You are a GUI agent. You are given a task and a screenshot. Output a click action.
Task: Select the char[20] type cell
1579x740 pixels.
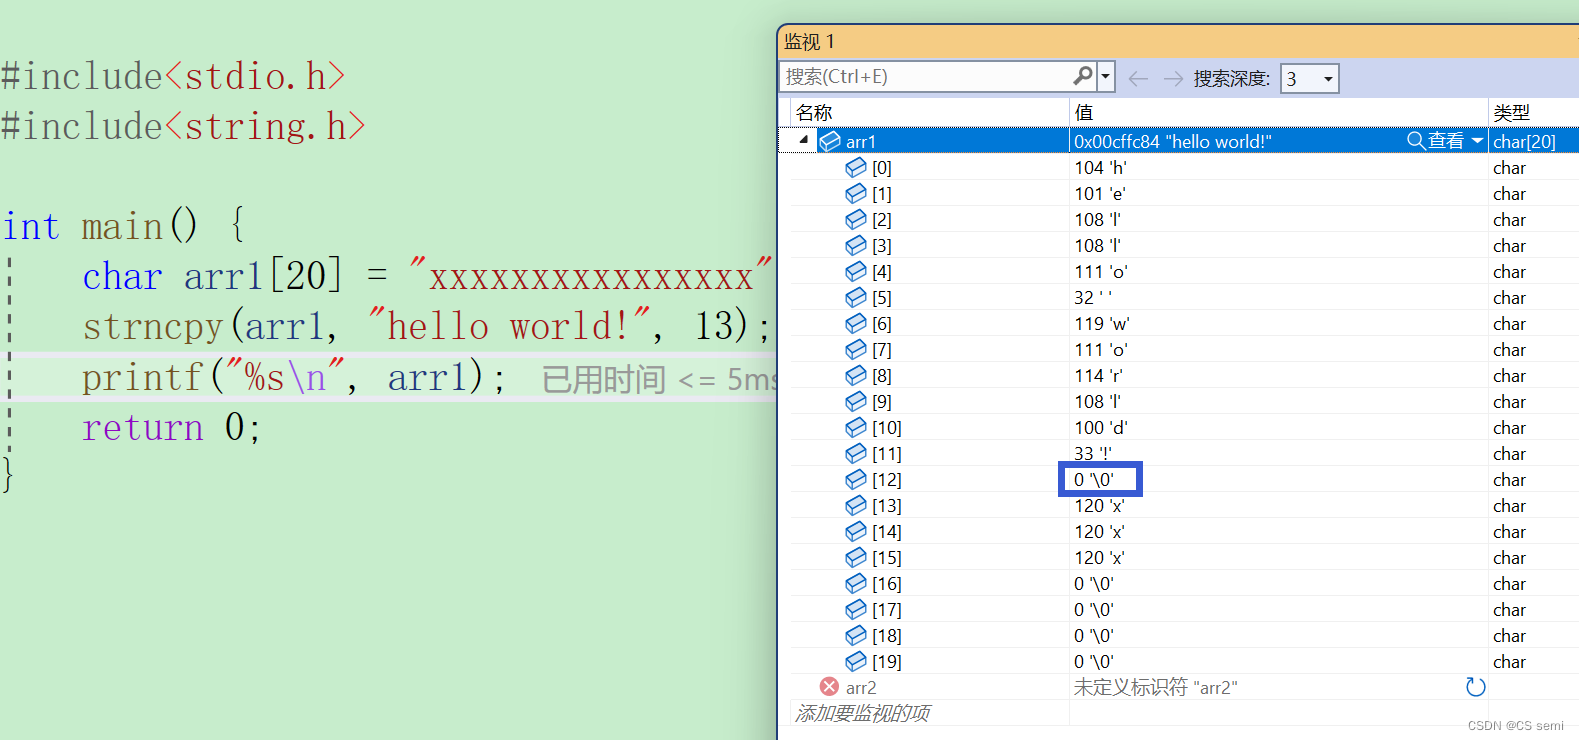pos(1524,142)
